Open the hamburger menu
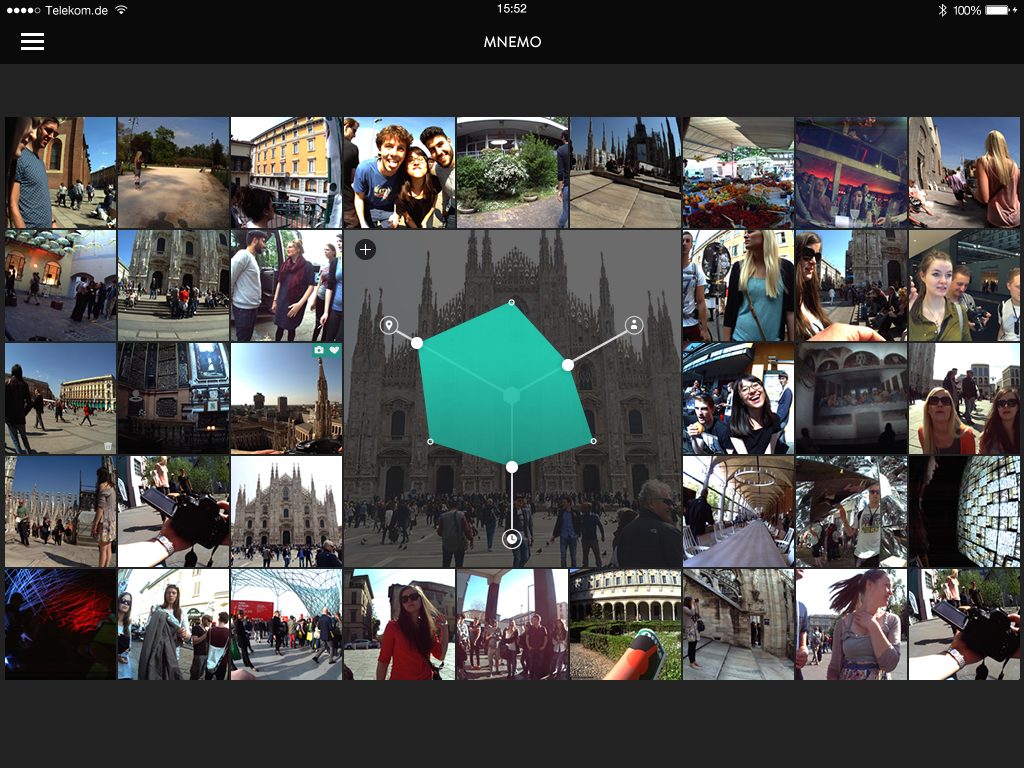Screen dimensions: 1024x768 click(32, 42)
